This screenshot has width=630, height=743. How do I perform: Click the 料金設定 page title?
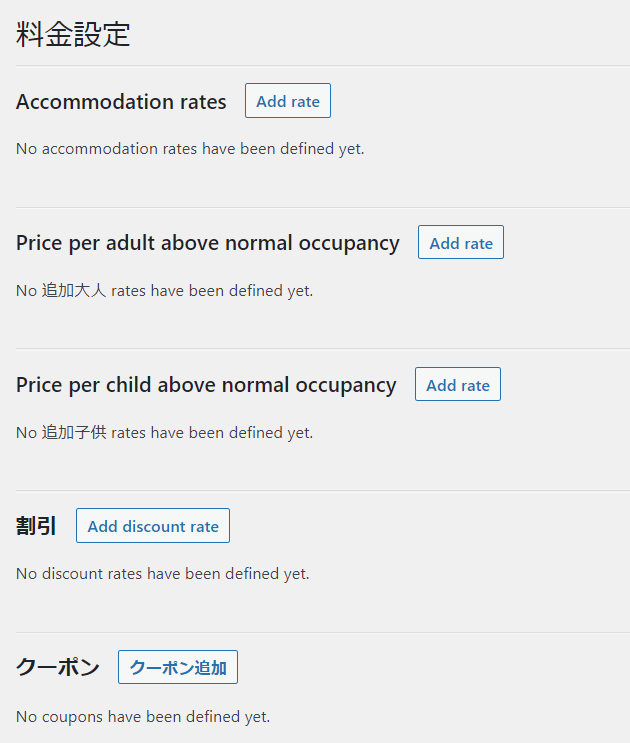tap(73, 34)
